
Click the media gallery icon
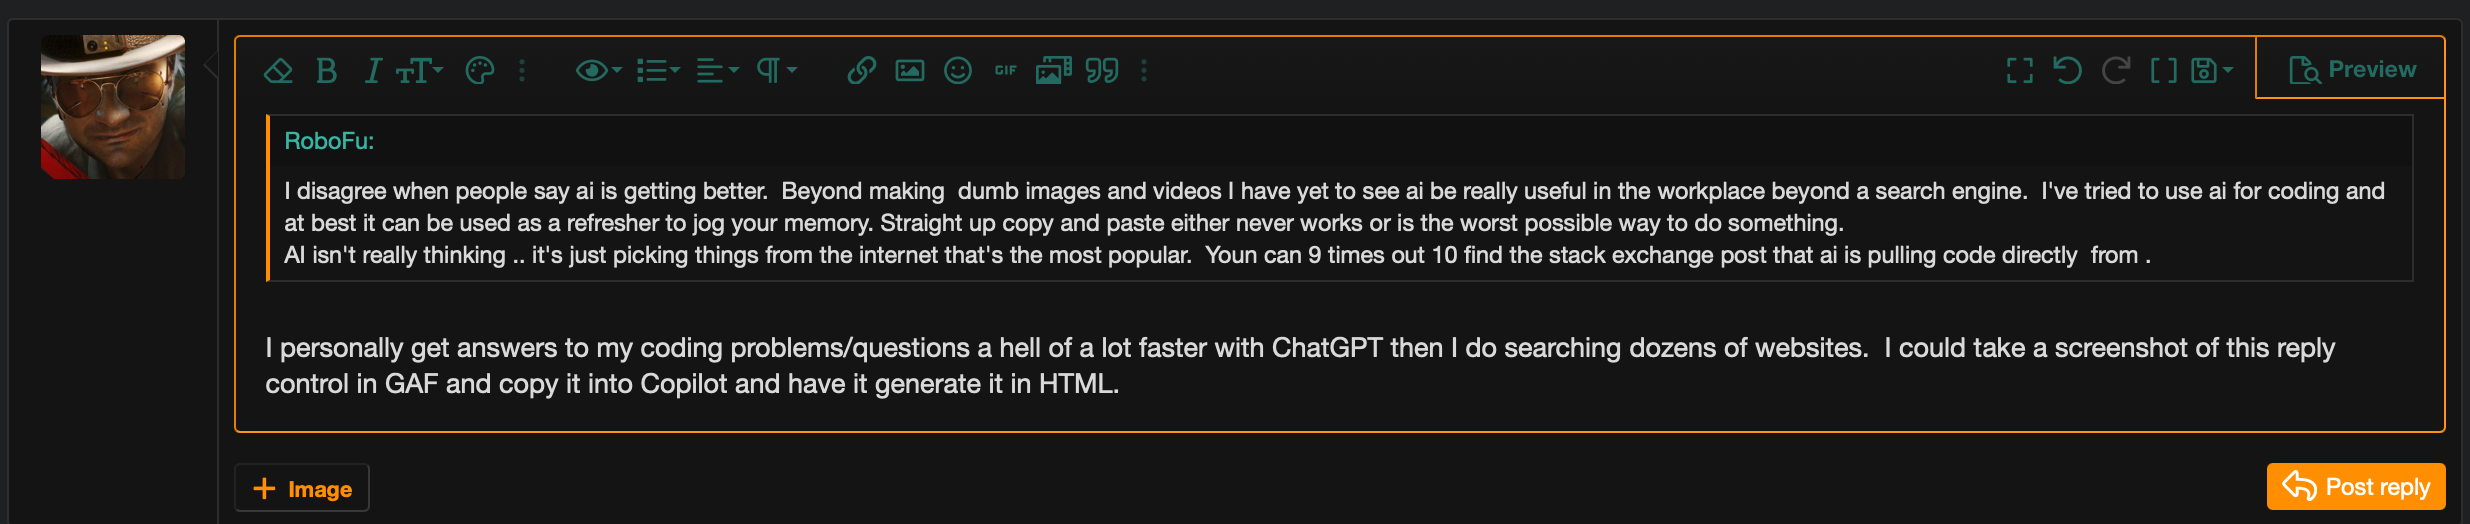coord(1053,71)
